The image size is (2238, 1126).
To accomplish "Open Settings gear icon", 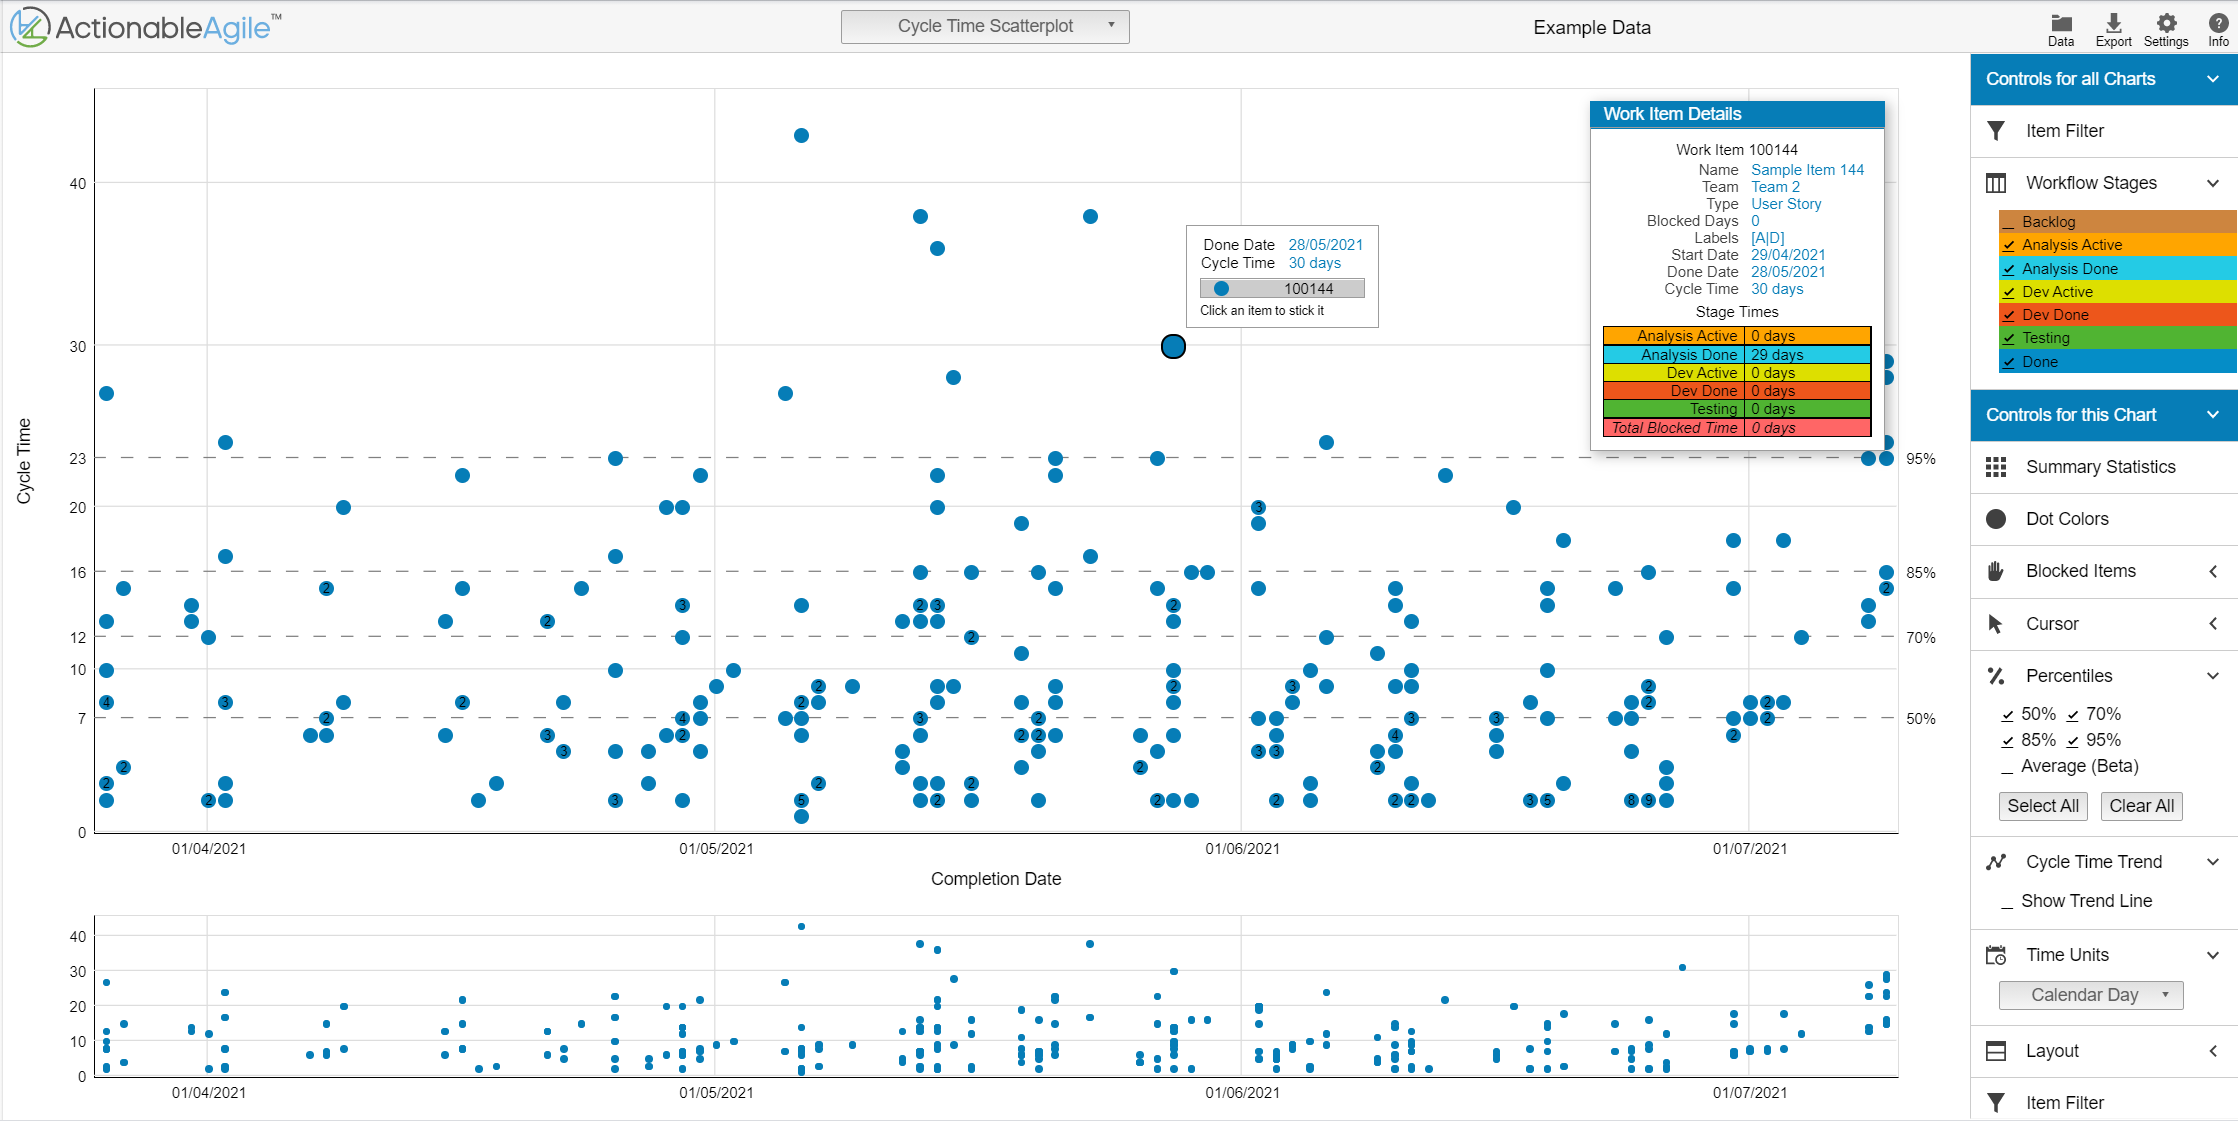I will click(x=2166, y=24).
